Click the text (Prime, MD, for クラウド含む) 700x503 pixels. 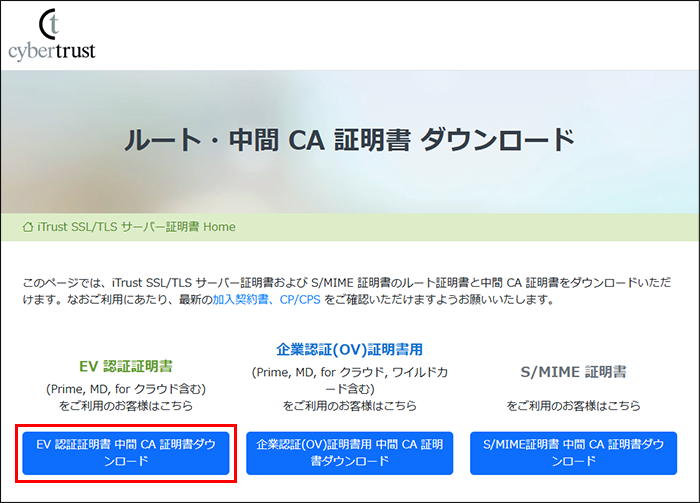pyautogui.click(x=126, y=389)
